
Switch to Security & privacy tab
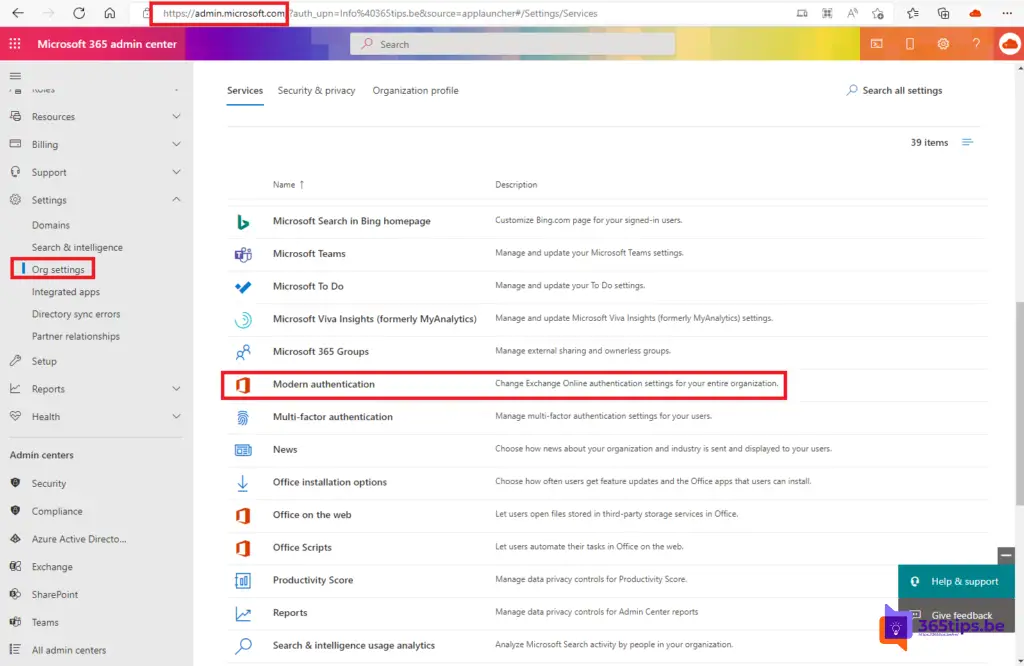[316, 91]
